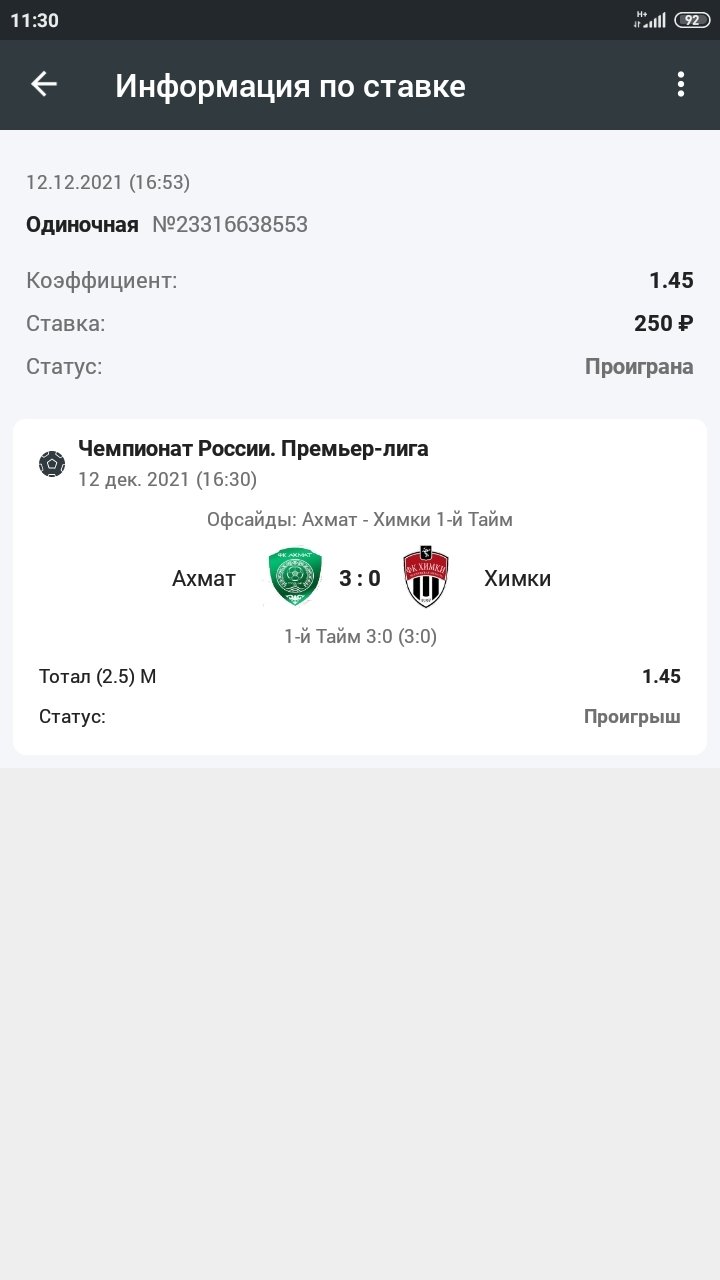Tap the Проигрыш outcome status
This screenshot has height=1280, width=720.
pyautogui.click(x=632, y=717)
